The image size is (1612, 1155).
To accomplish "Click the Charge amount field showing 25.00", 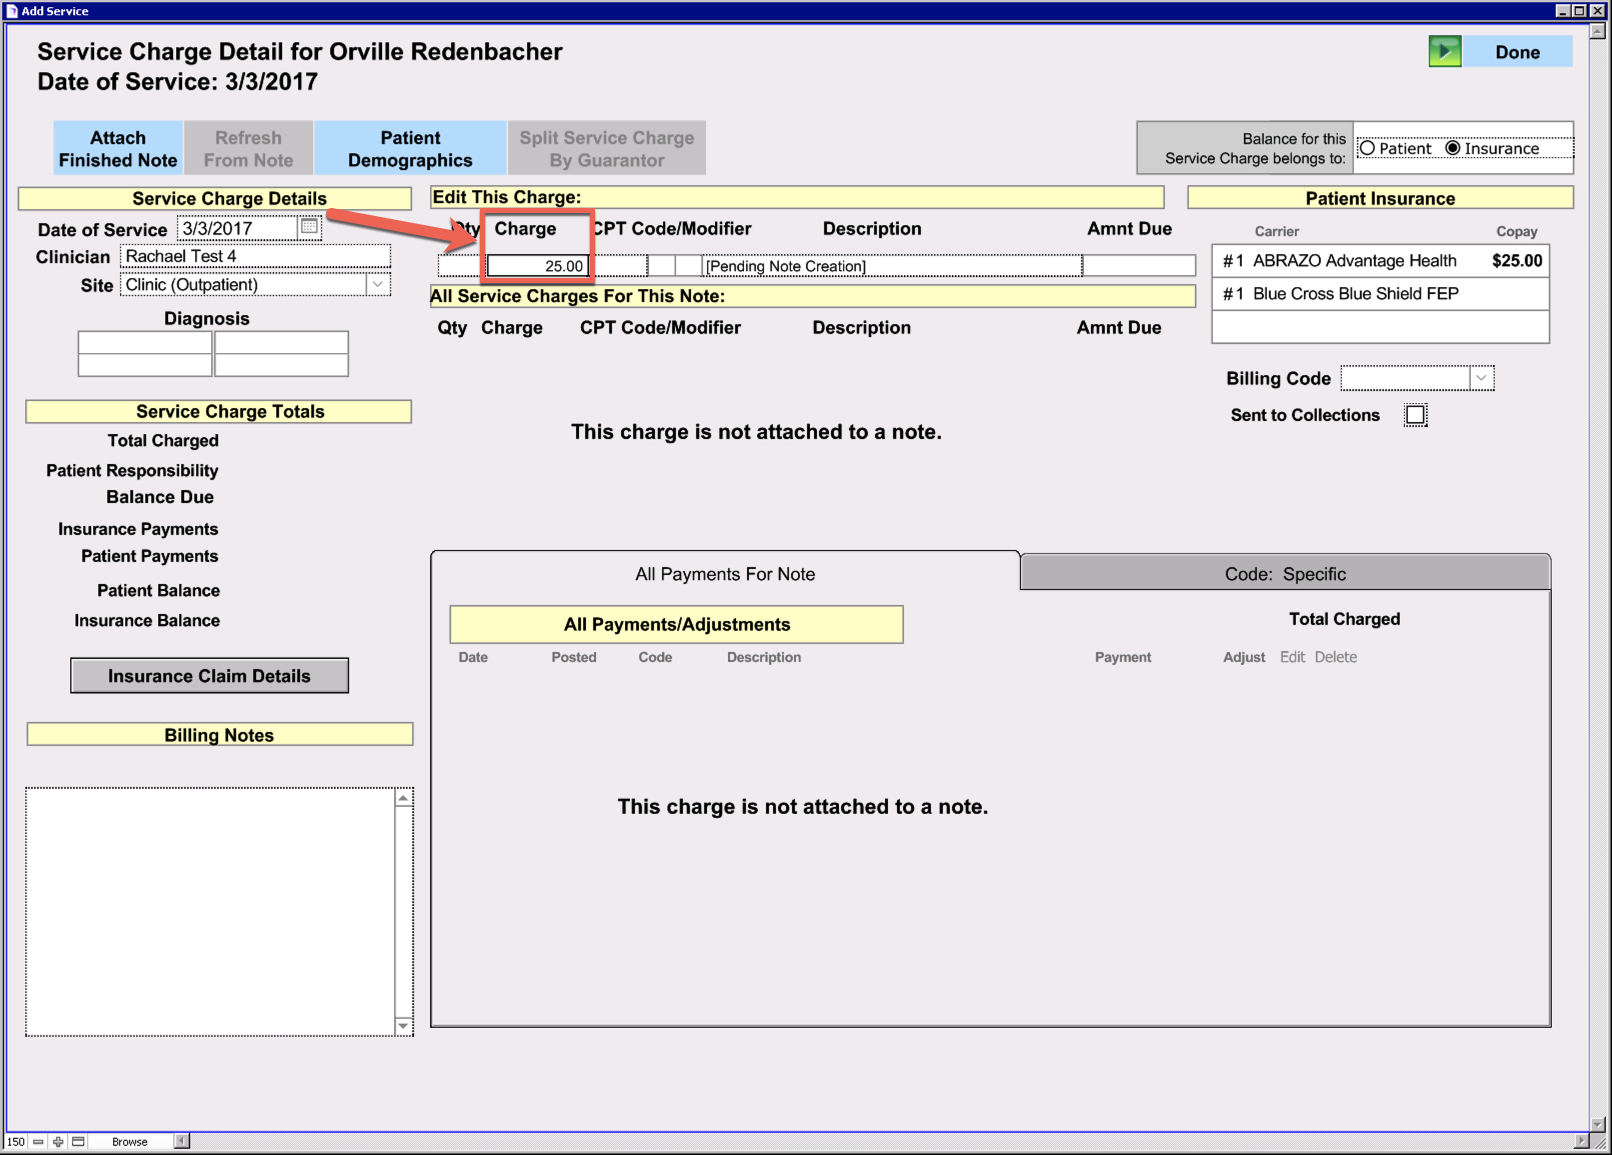I will 538,266.
